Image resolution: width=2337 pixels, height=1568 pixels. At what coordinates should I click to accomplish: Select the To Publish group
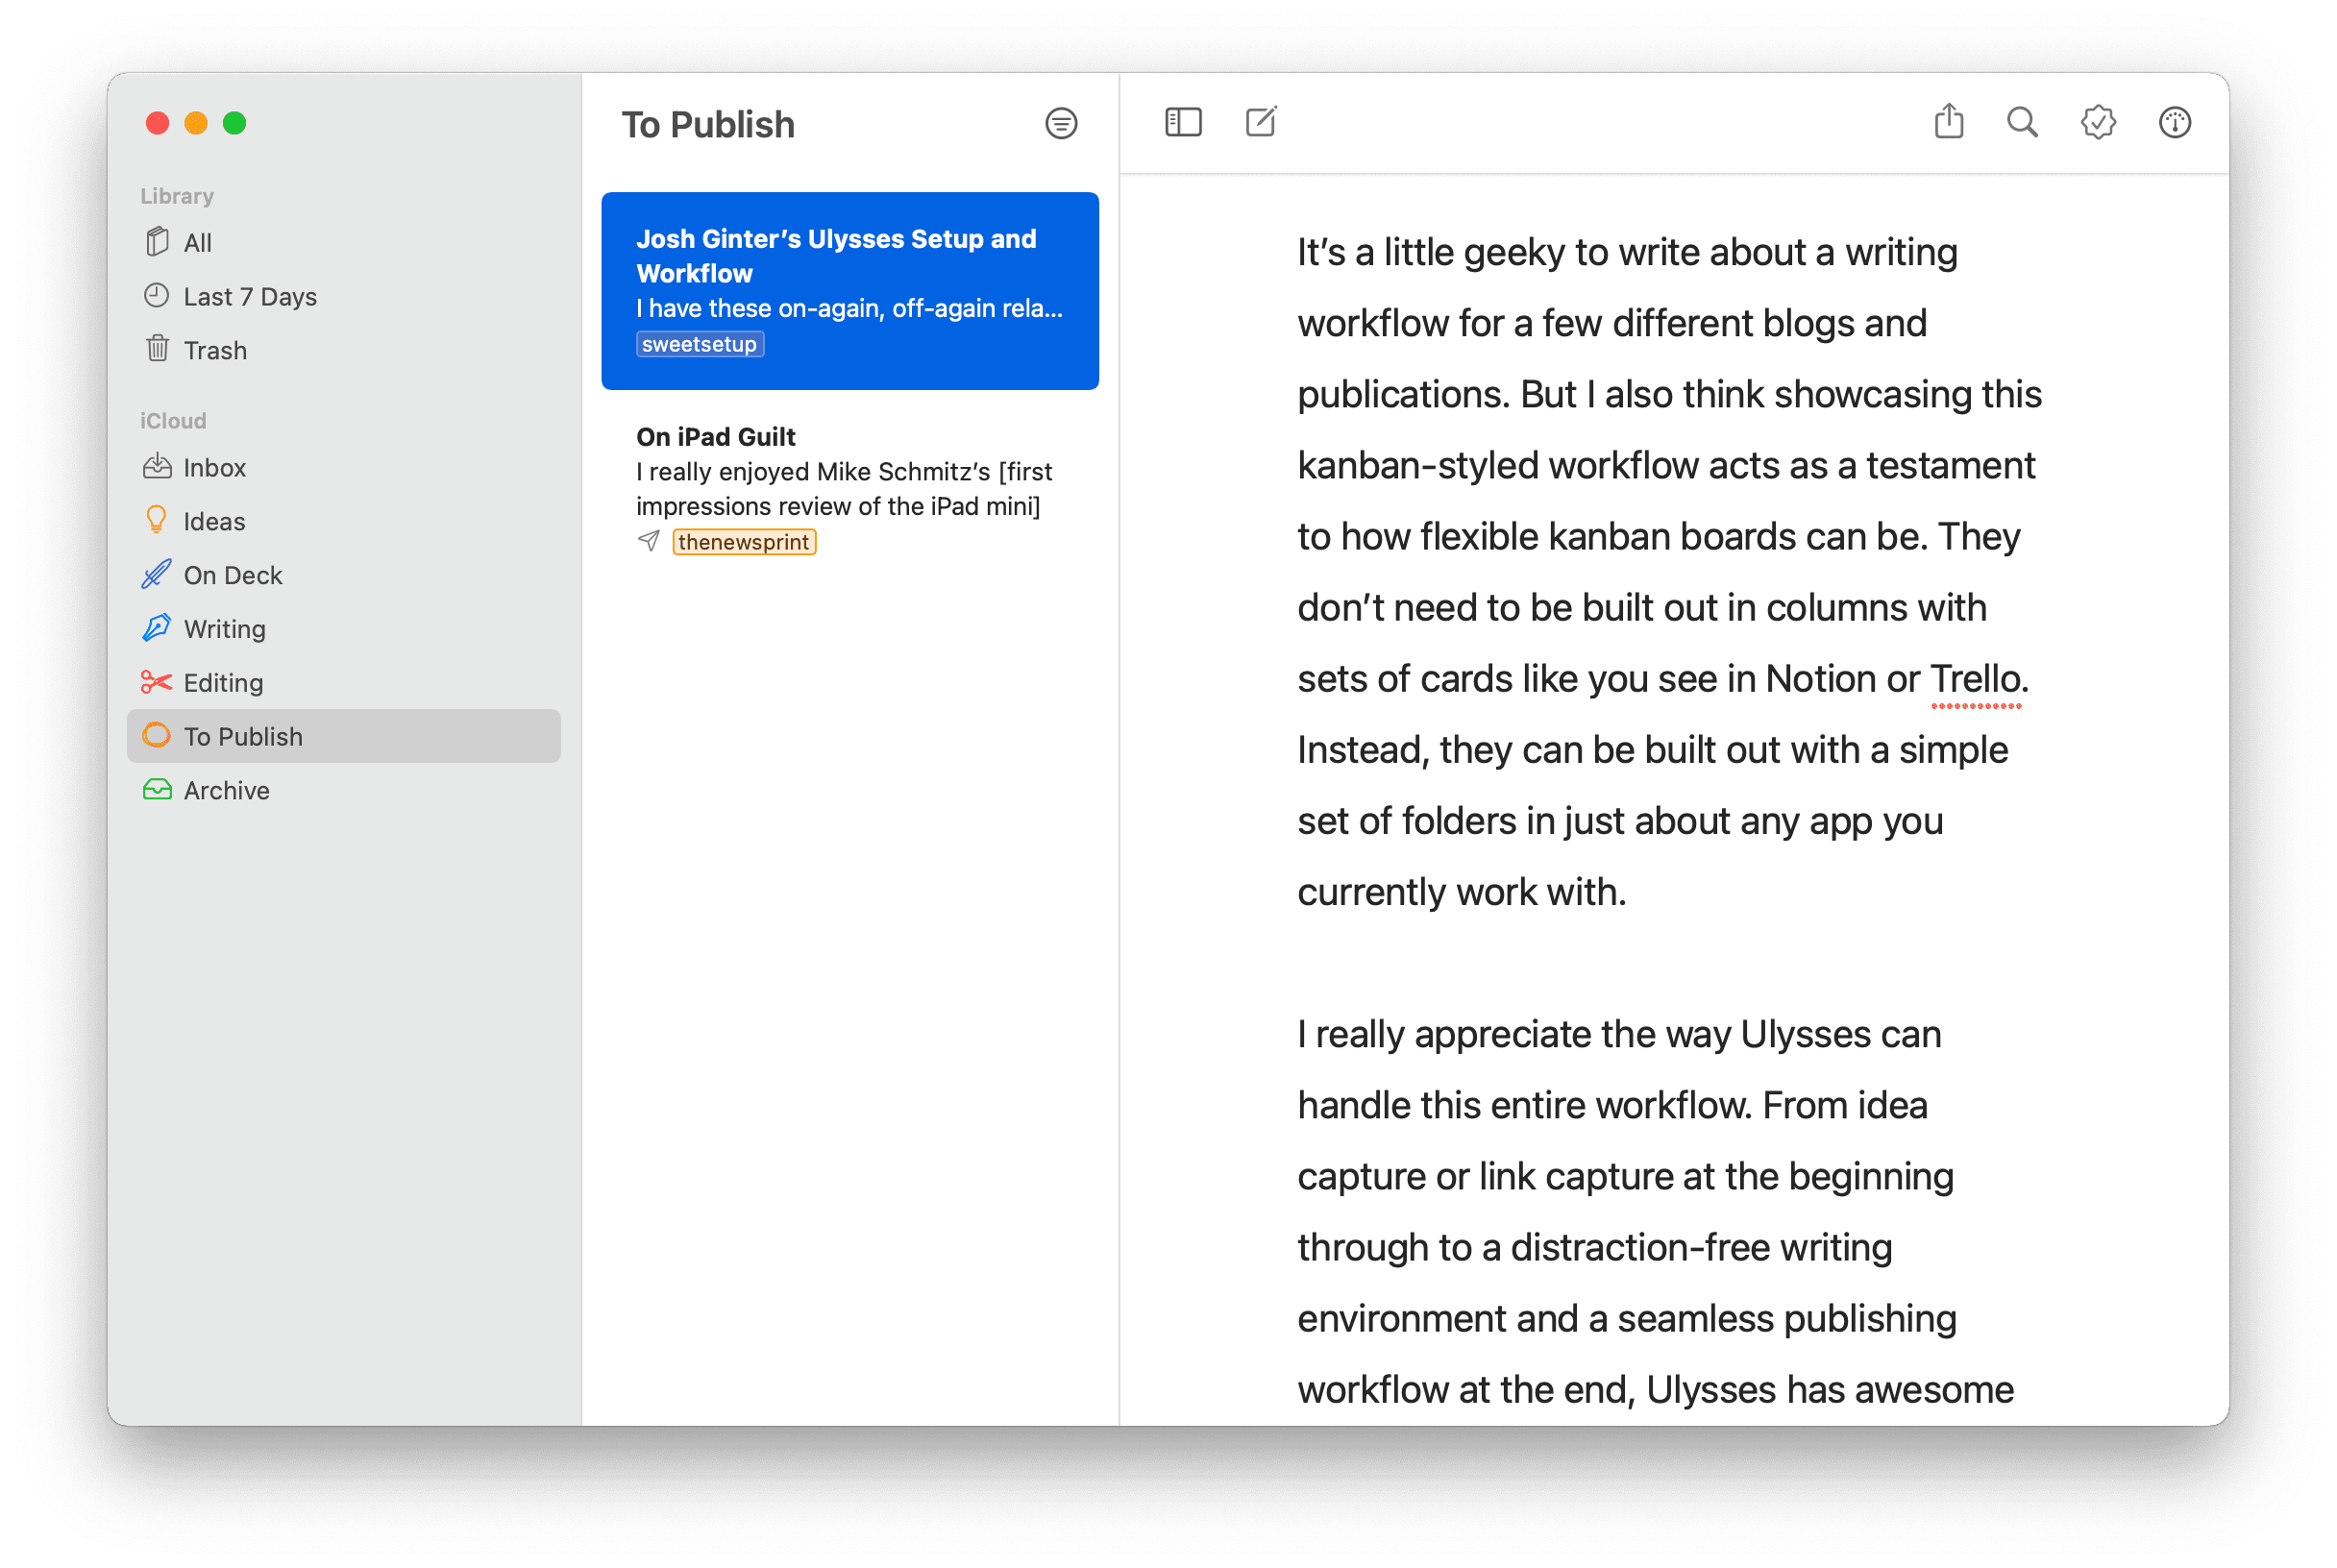[x=343, y=736]
